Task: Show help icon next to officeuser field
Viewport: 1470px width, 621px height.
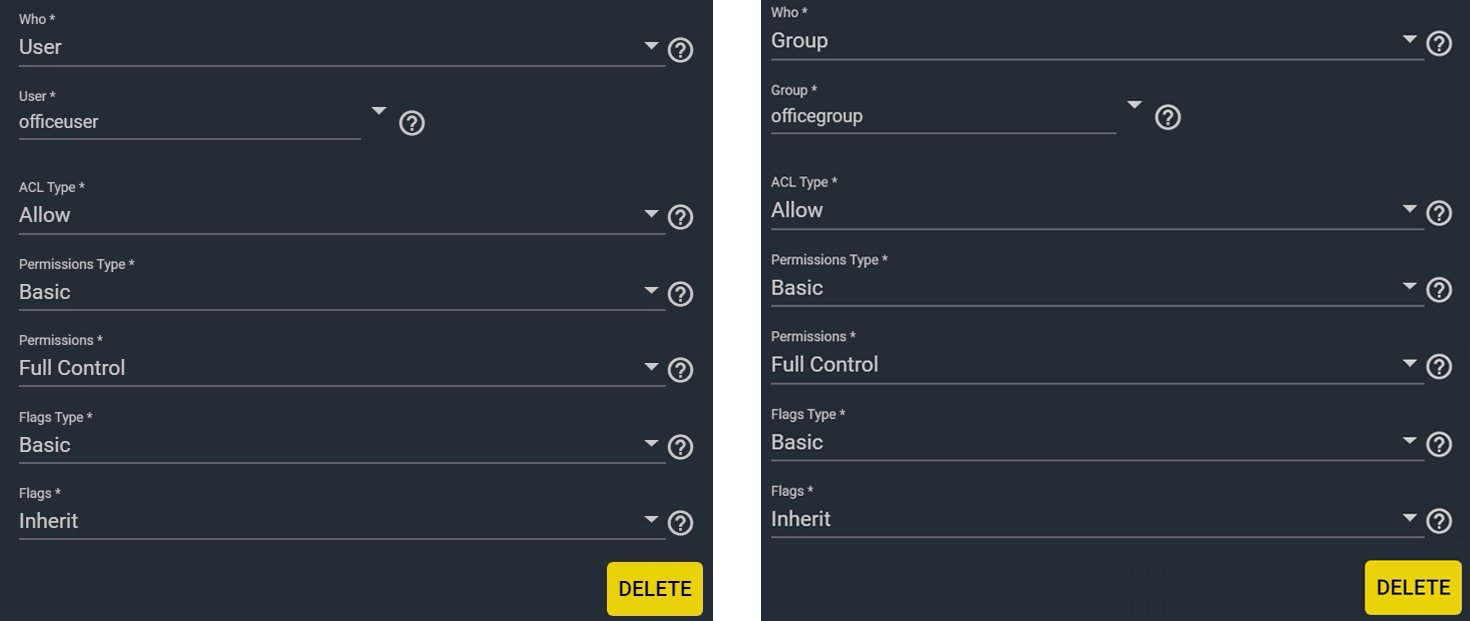Action: [x=412, y=123]
